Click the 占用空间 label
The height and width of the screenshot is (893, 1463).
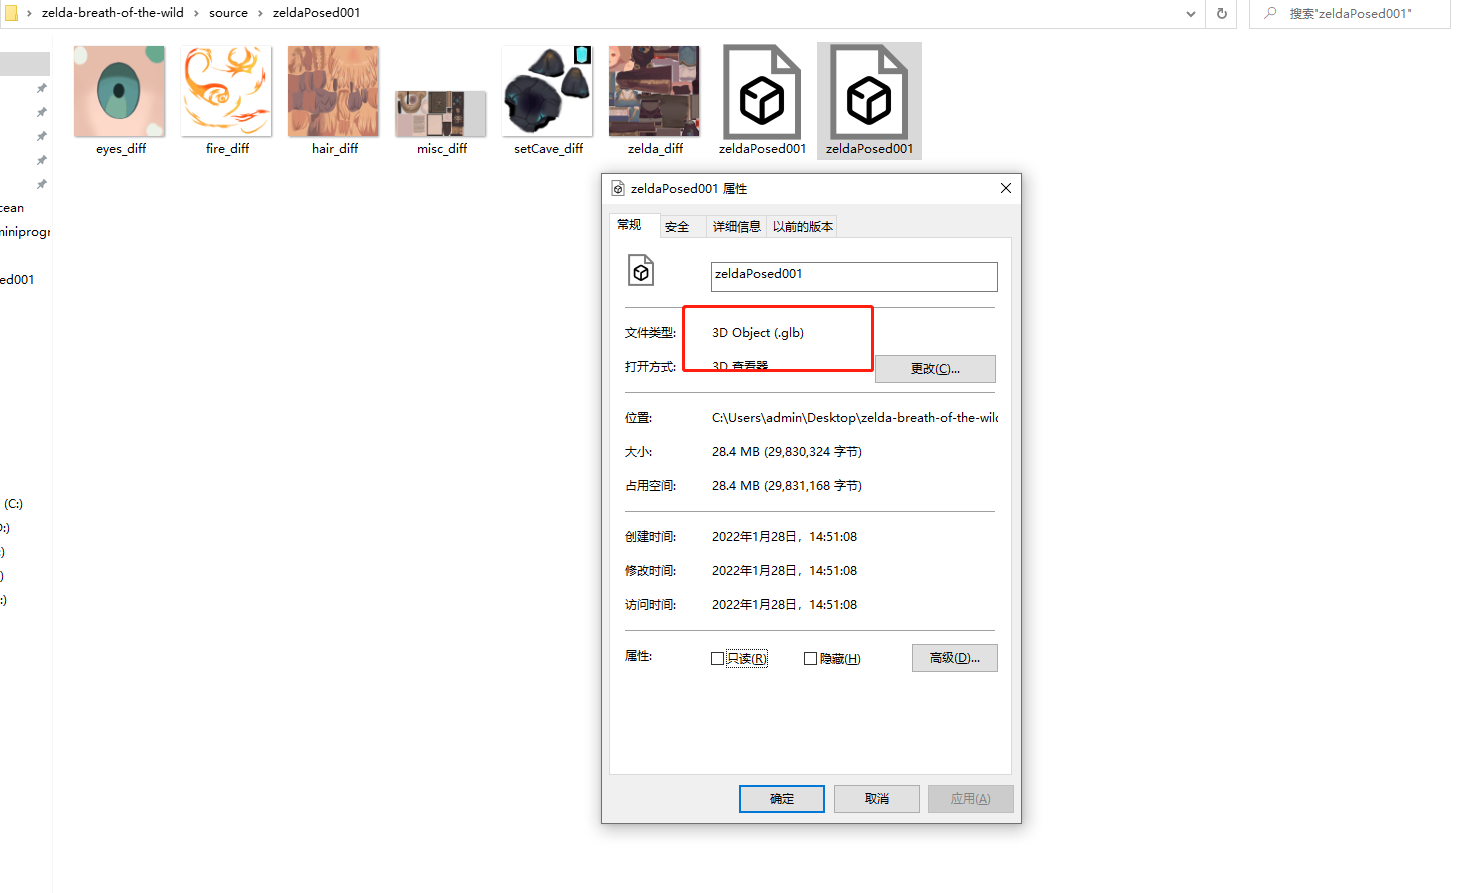coord(650,486)
